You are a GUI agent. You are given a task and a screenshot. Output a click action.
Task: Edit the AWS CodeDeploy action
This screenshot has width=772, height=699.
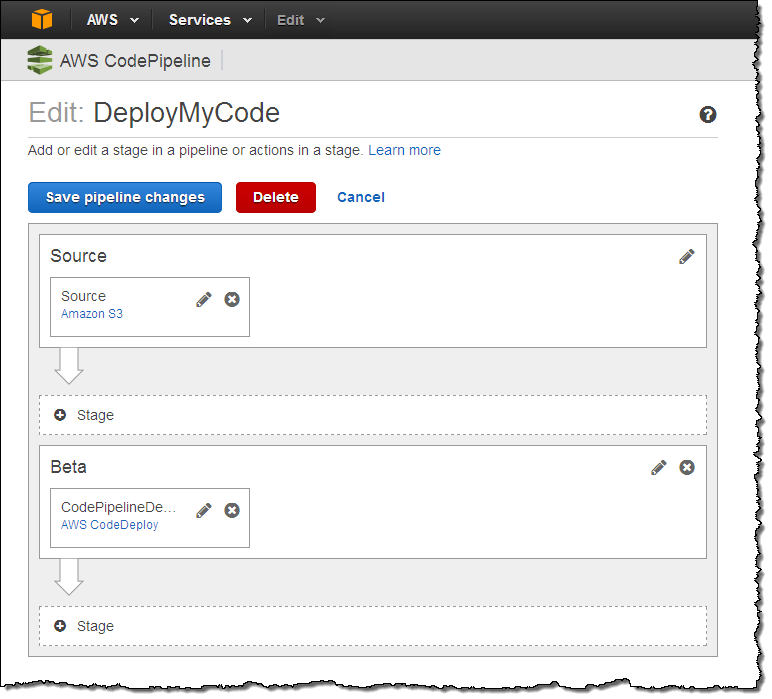(x=204, y=510)
